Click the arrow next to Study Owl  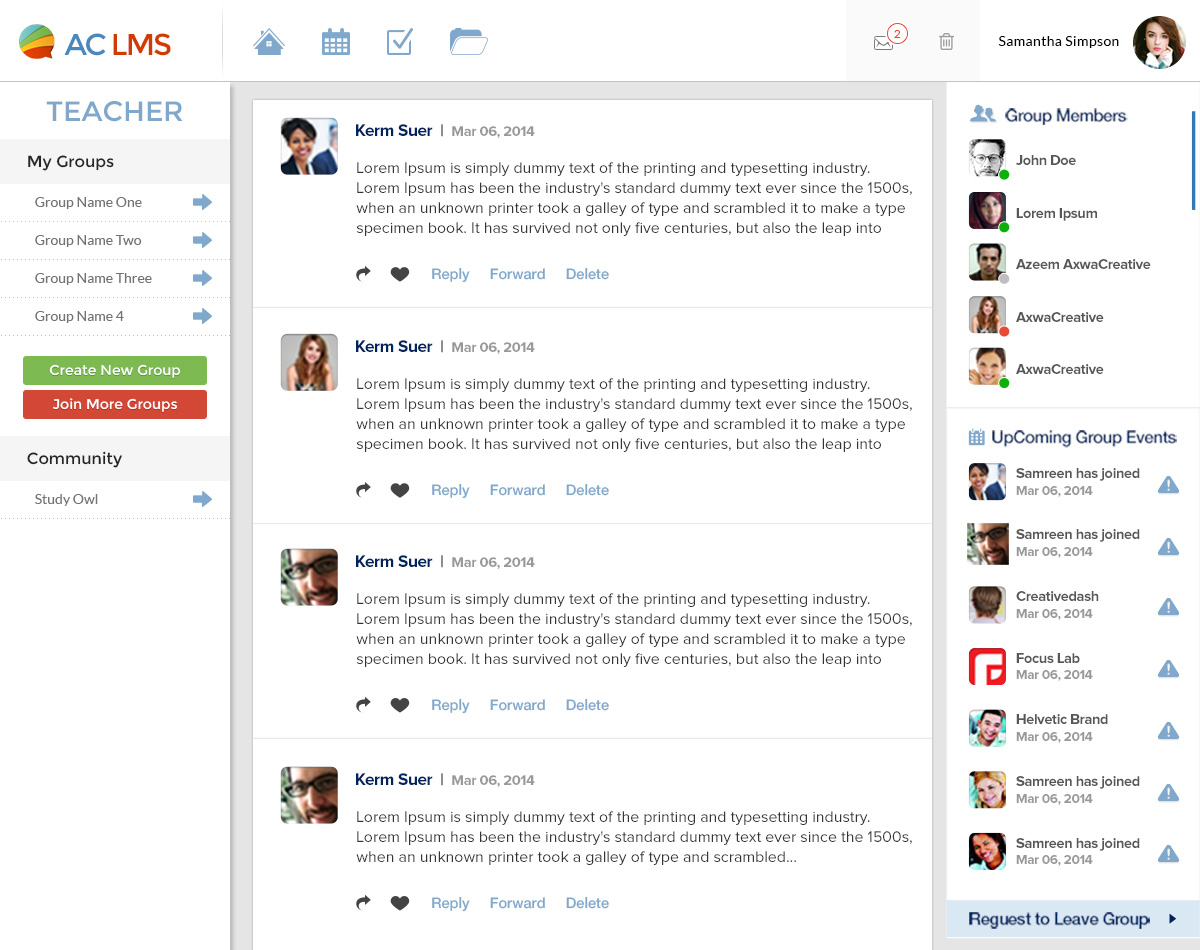(203, 499)
